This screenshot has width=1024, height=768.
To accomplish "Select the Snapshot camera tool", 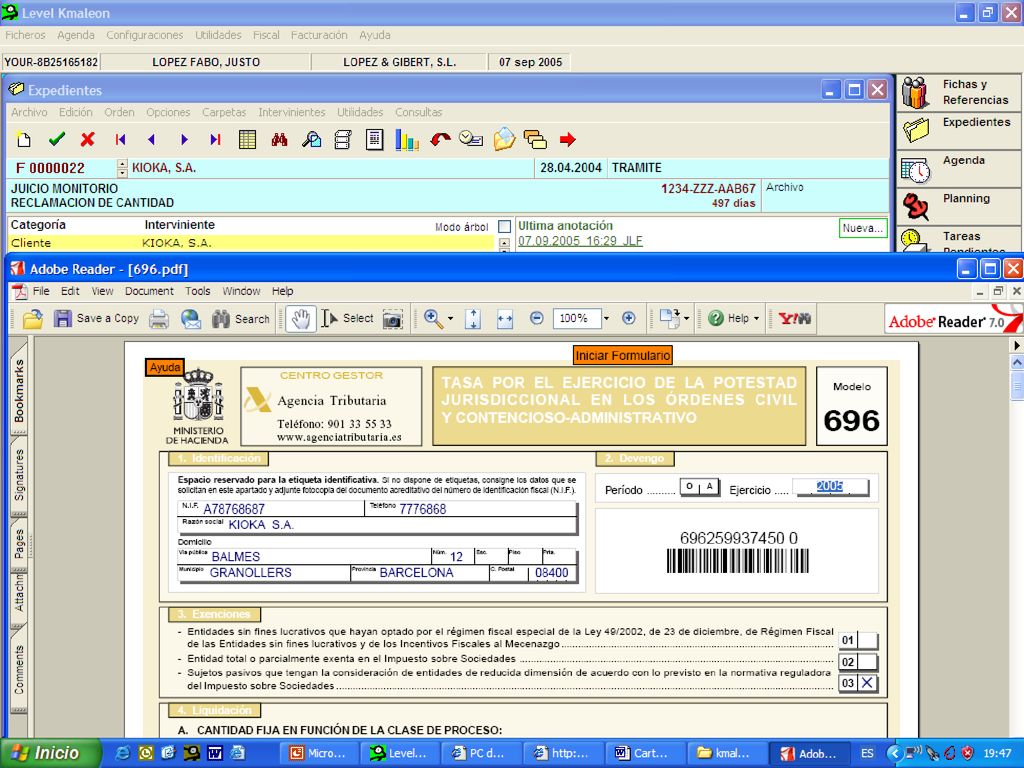I will [392, 319].
